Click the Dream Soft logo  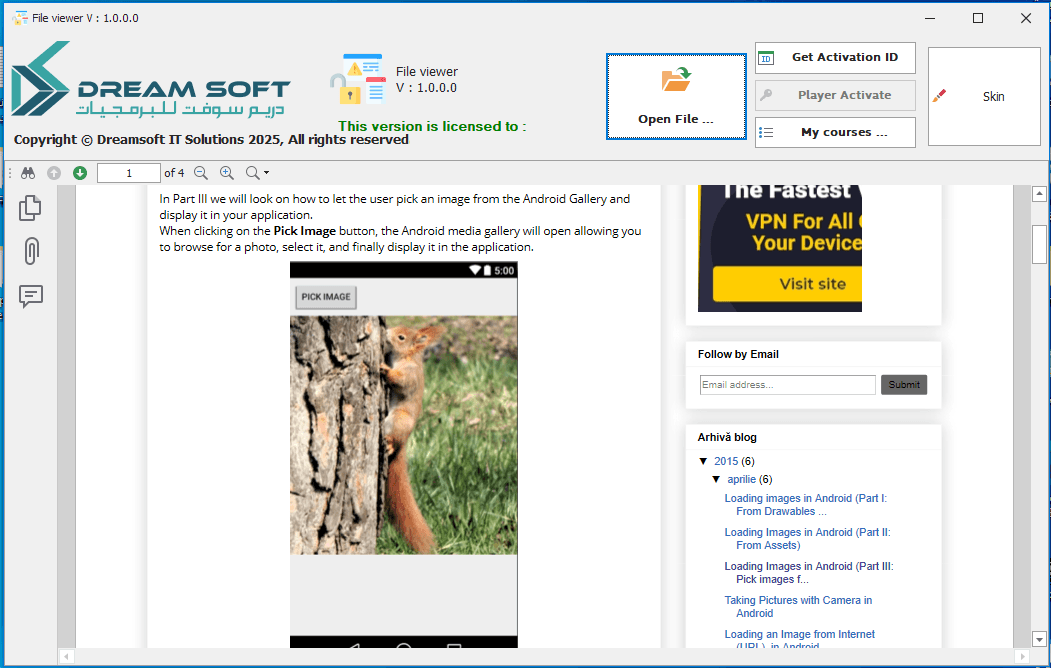pos(151,79)
